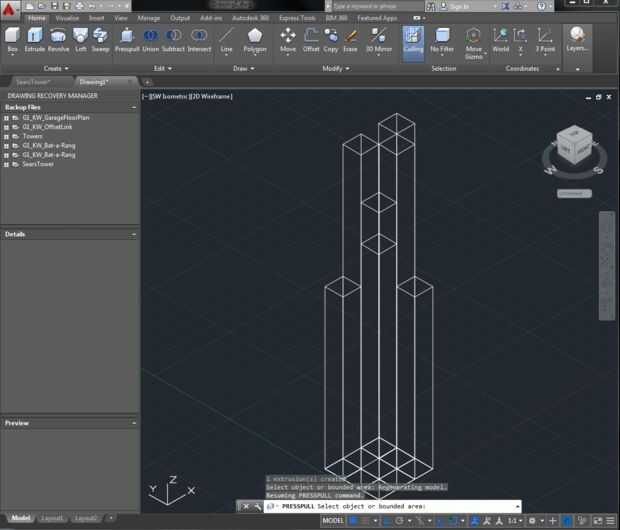The image size is (620, 530).
Task: Expand the Draw panel dropdown
Action: 243,68
